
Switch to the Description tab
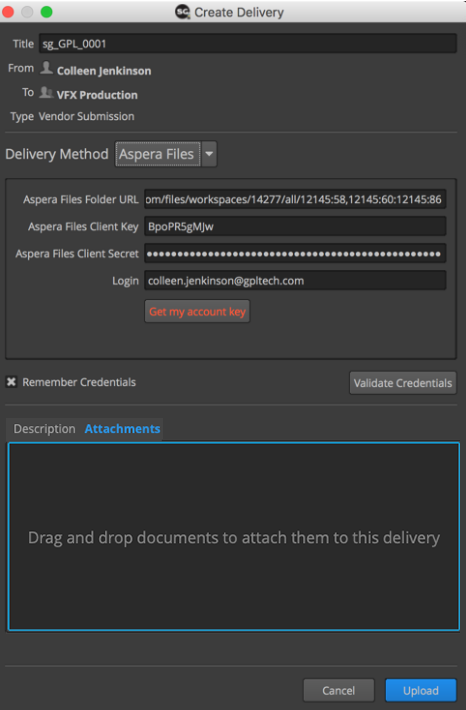tap(44, 429)
